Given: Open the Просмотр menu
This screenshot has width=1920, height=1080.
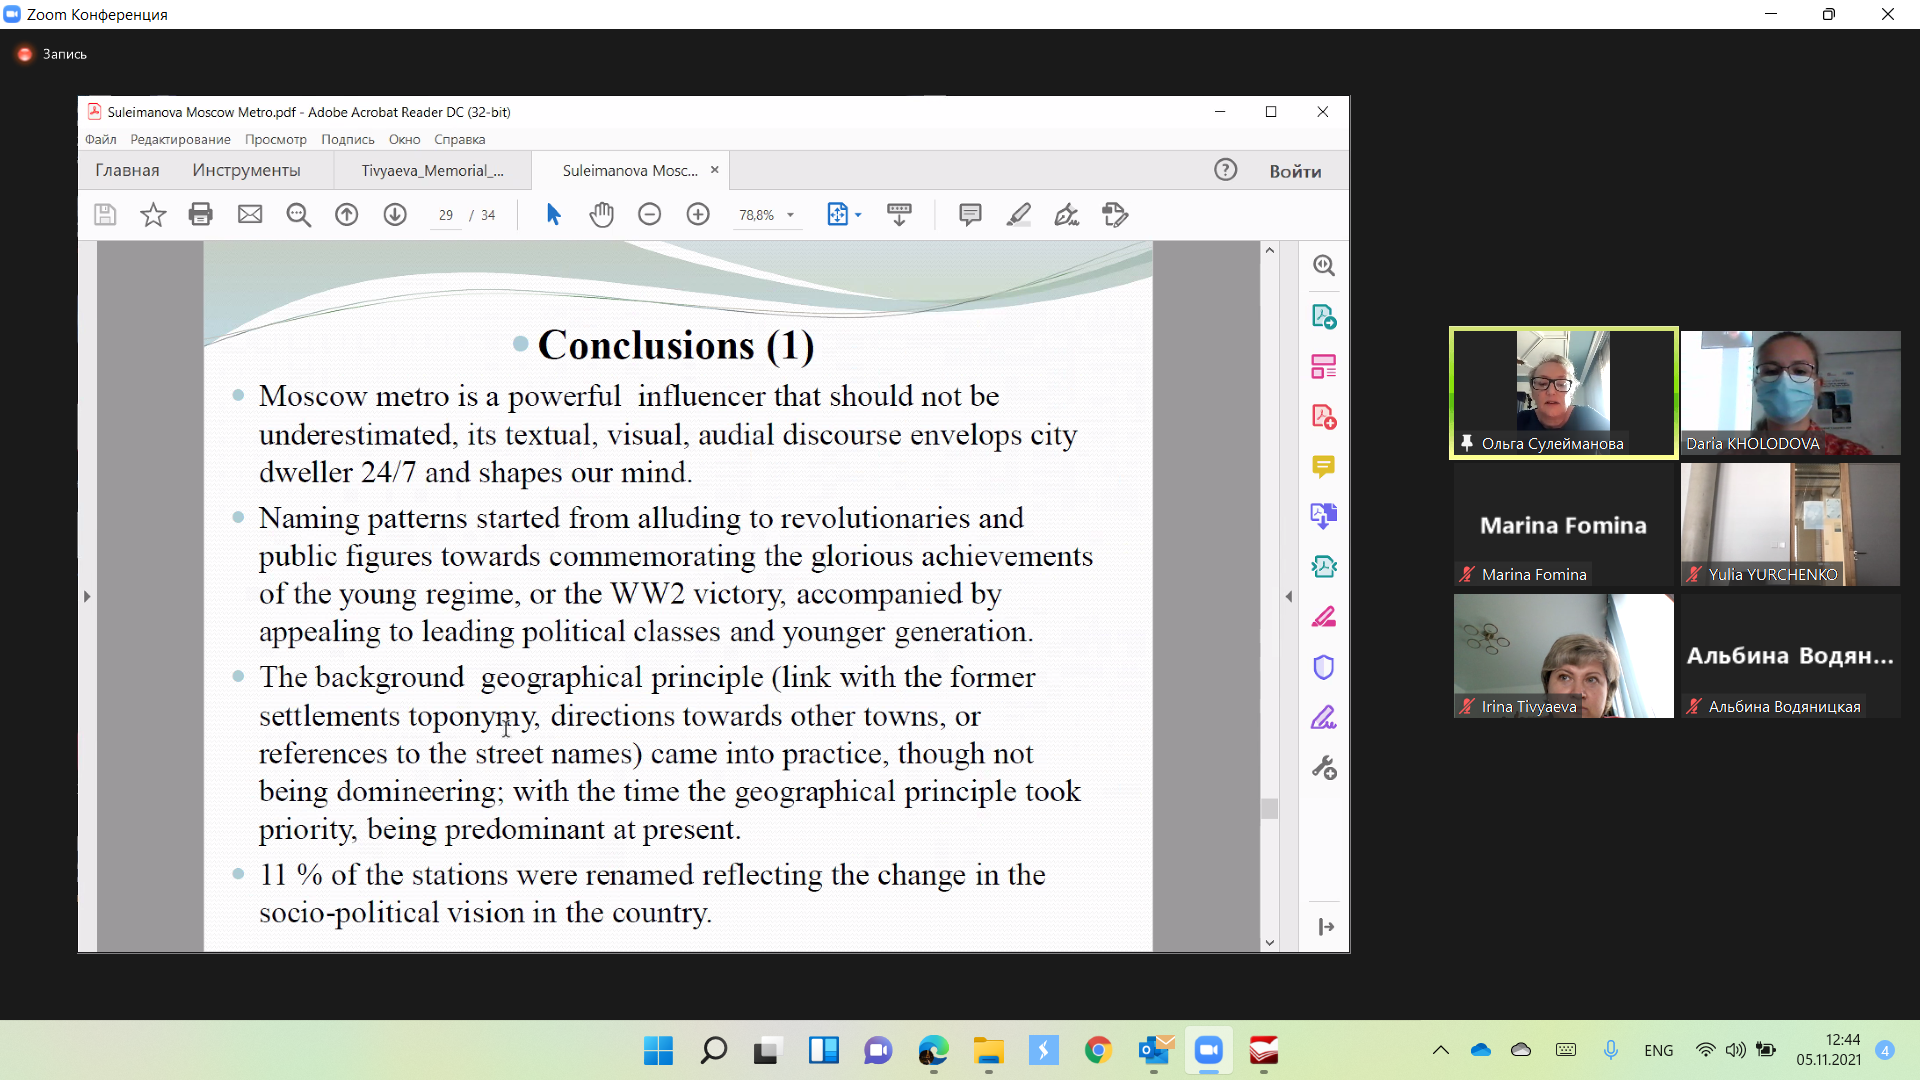Looking at the screenshot, I should pyautogui.click(x=275, y=139).
